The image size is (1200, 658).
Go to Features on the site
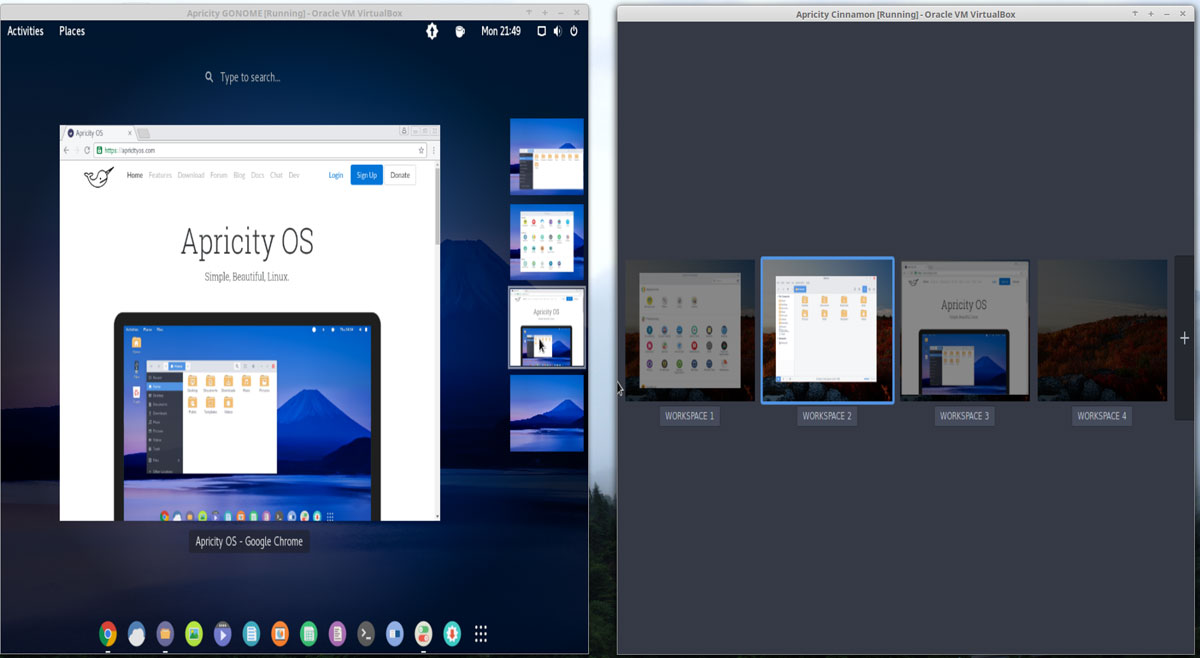(x=160, y=175)
